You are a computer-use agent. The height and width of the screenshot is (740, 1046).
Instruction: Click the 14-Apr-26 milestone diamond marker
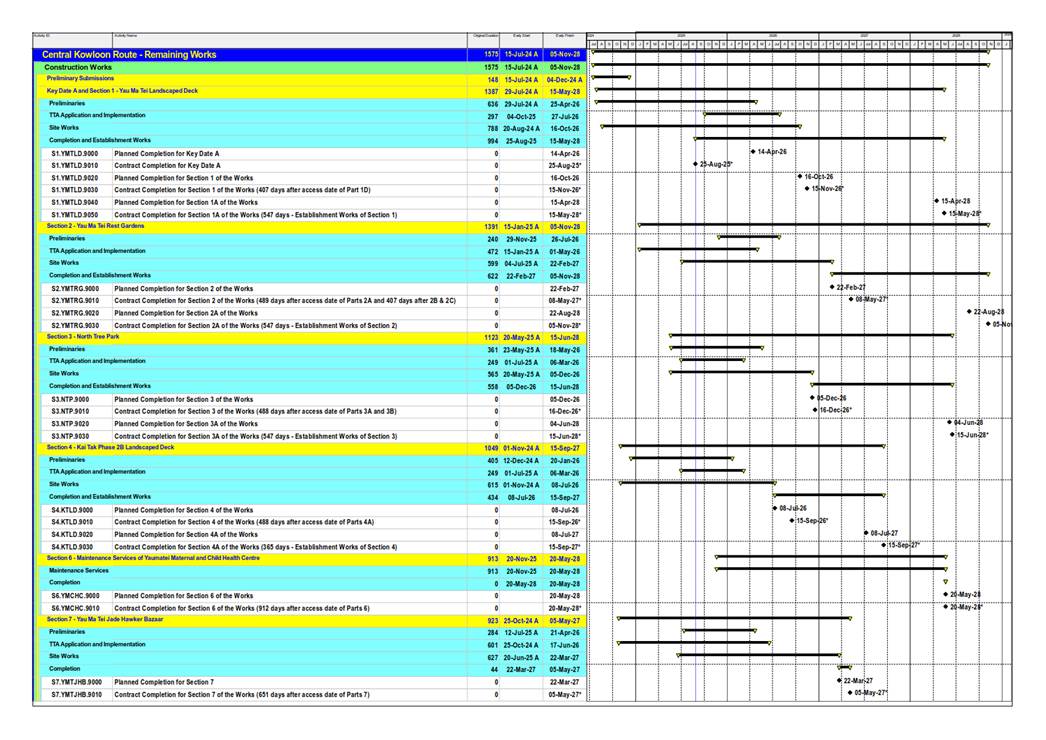(x=753, y=152)
